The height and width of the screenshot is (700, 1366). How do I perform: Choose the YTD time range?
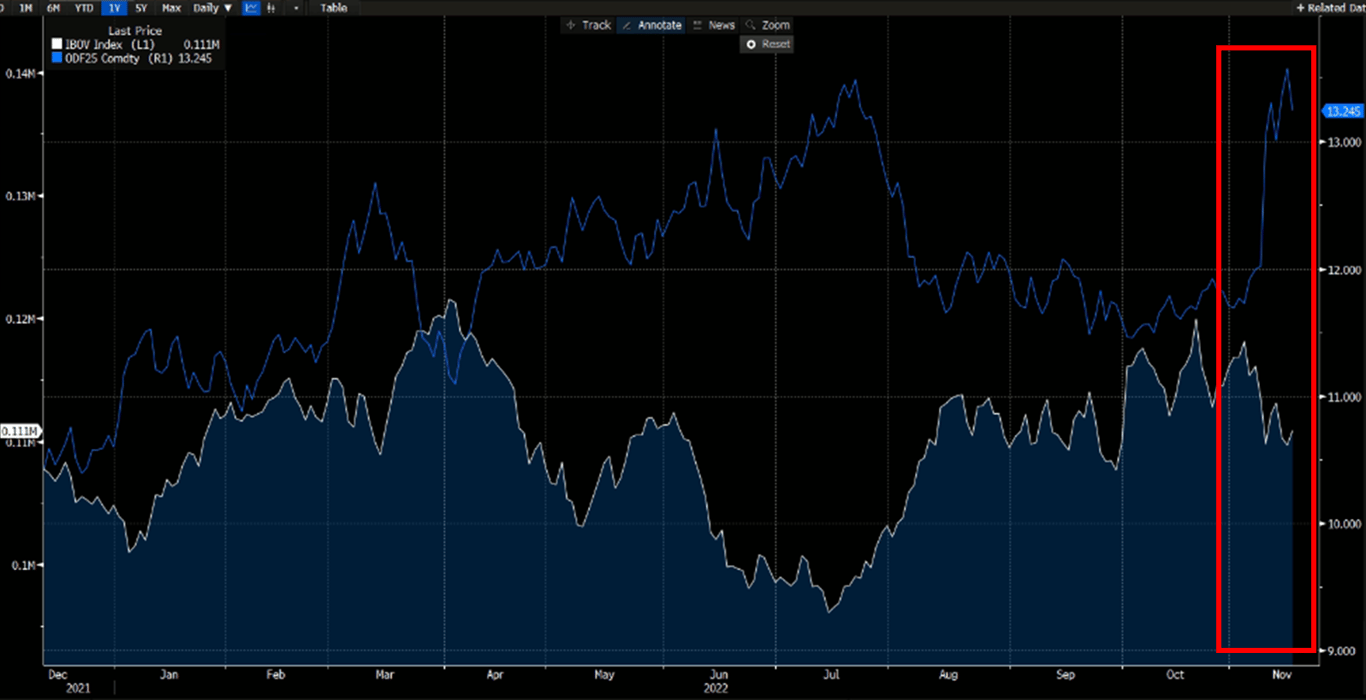tap(84, 8)
